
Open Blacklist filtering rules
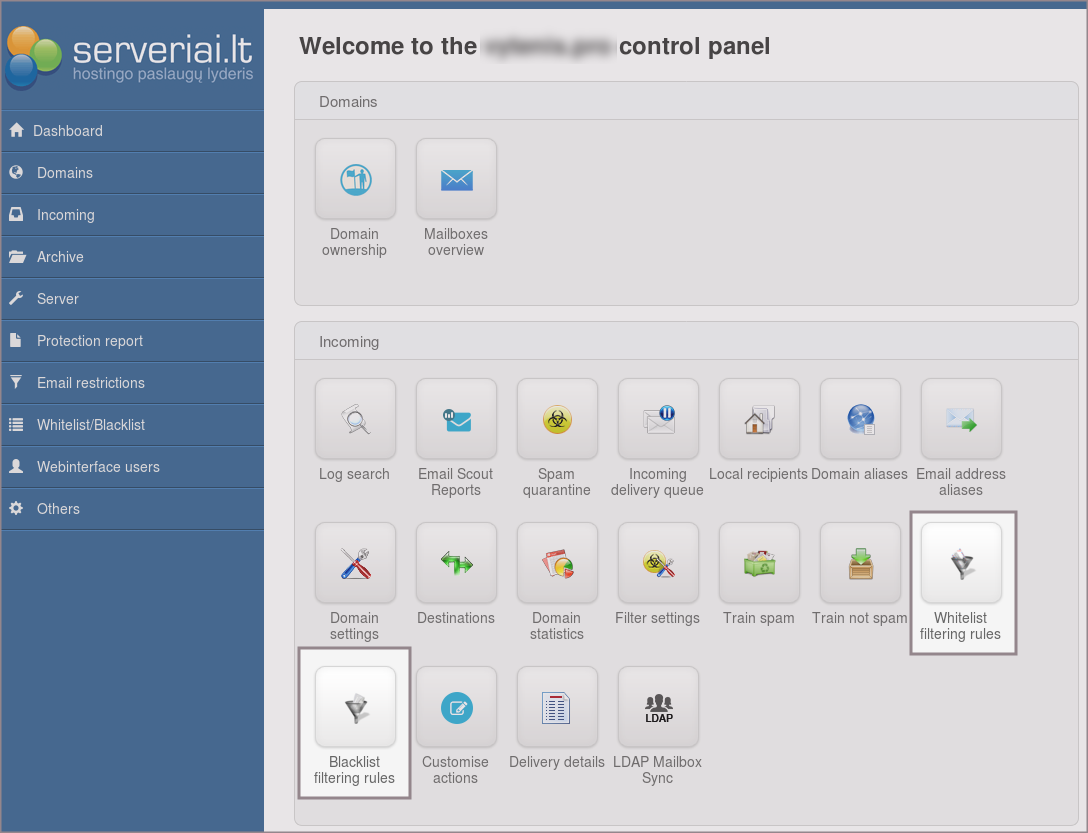coord(355,707)
